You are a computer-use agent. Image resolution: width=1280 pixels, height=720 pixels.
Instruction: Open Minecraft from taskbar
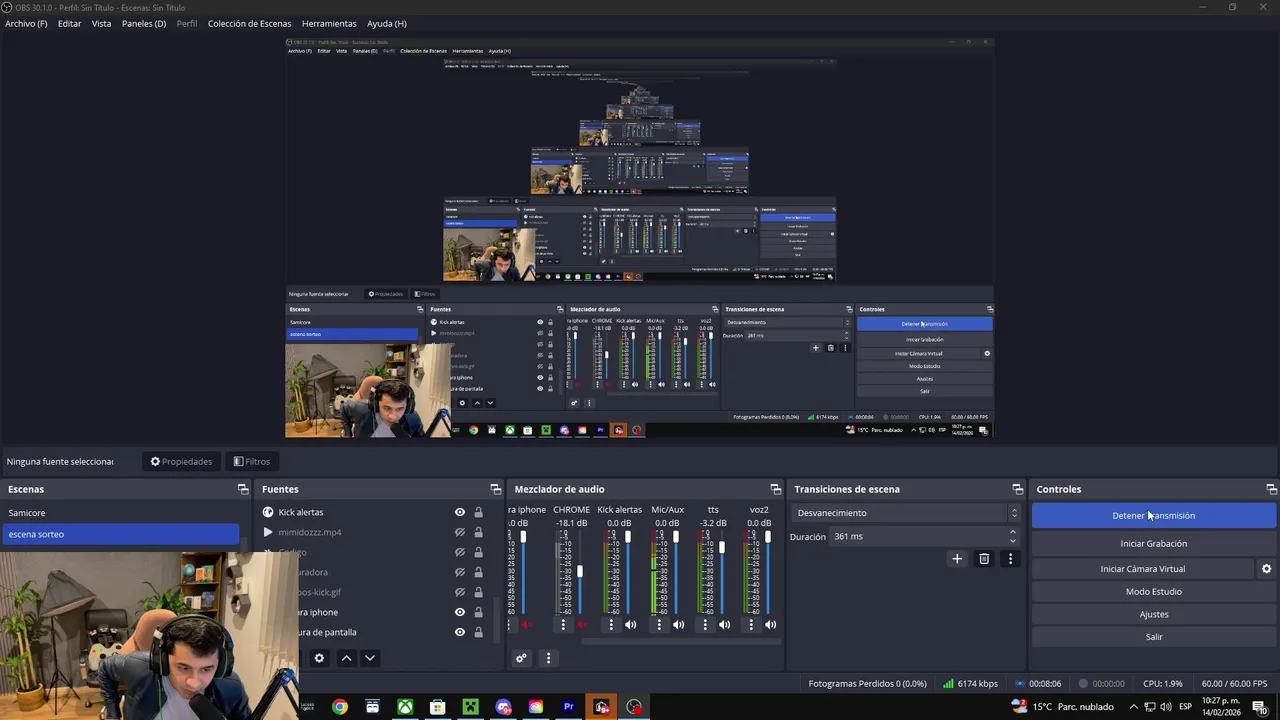(470, 707)
